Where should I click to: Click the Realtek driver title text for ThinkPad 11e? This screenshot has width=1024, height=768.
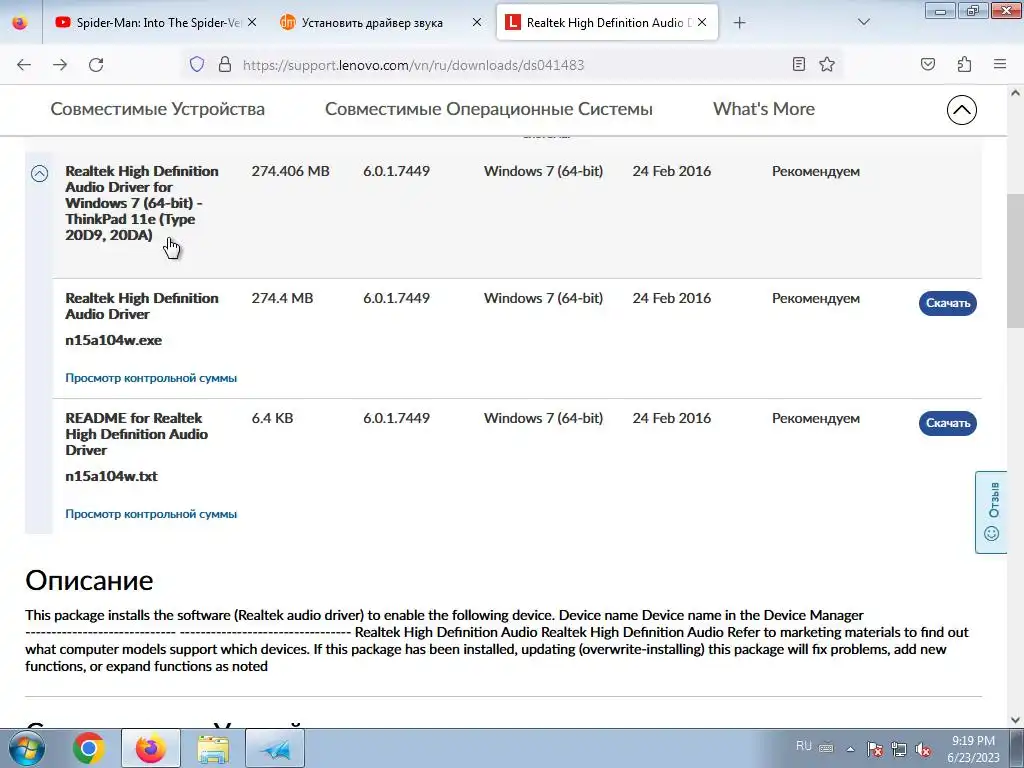pos(142,203)
